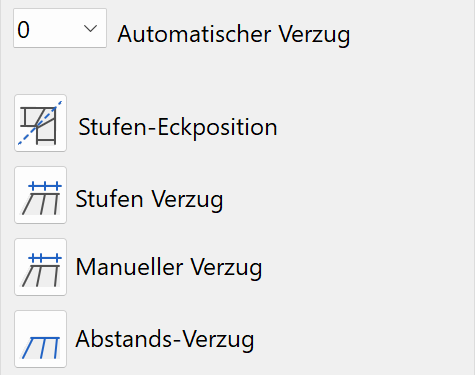Activate the Manueller Verzug icon
This screenshot has height=375, width=475.
40,267
